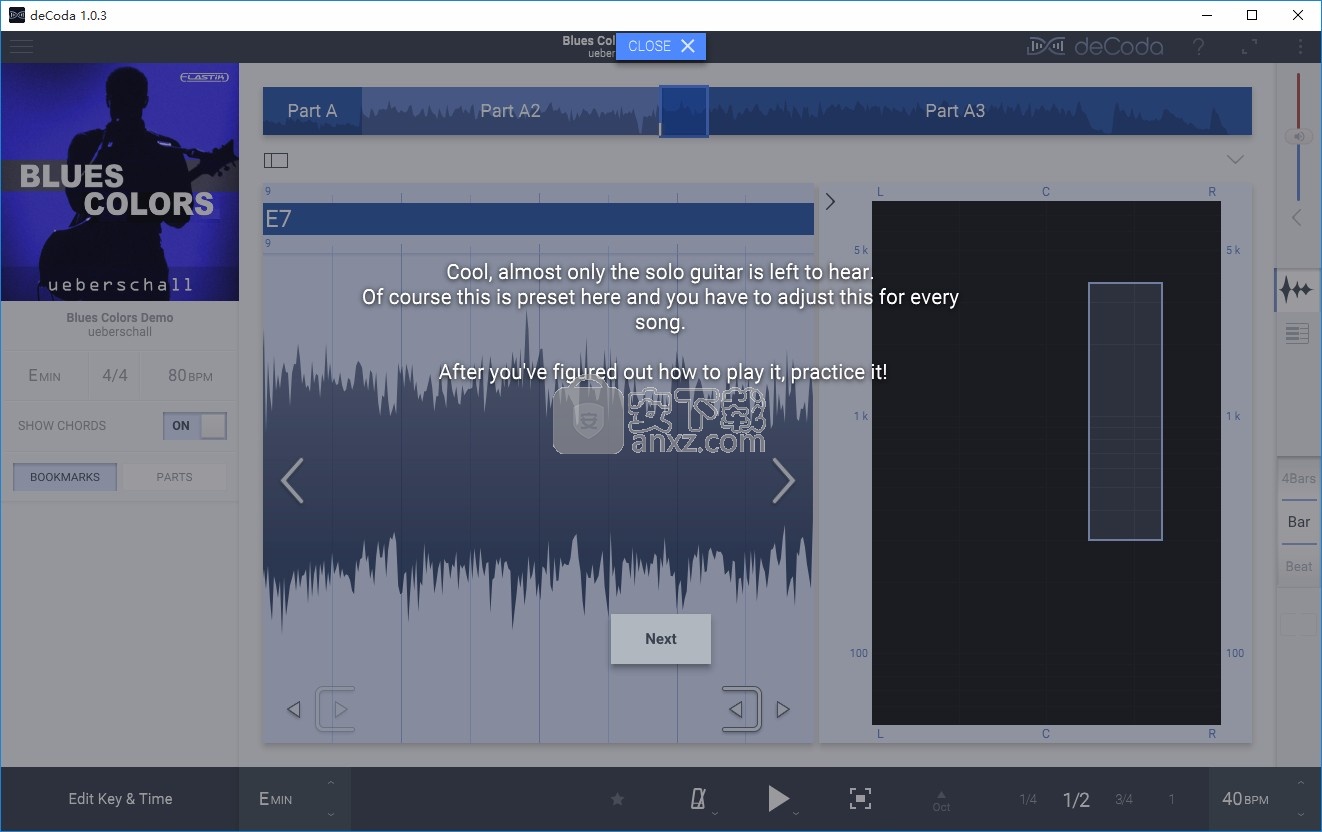Screen dimensions: 1322x832
Task: Lower the Emin key with down arrow
Action: coord(331,815)
